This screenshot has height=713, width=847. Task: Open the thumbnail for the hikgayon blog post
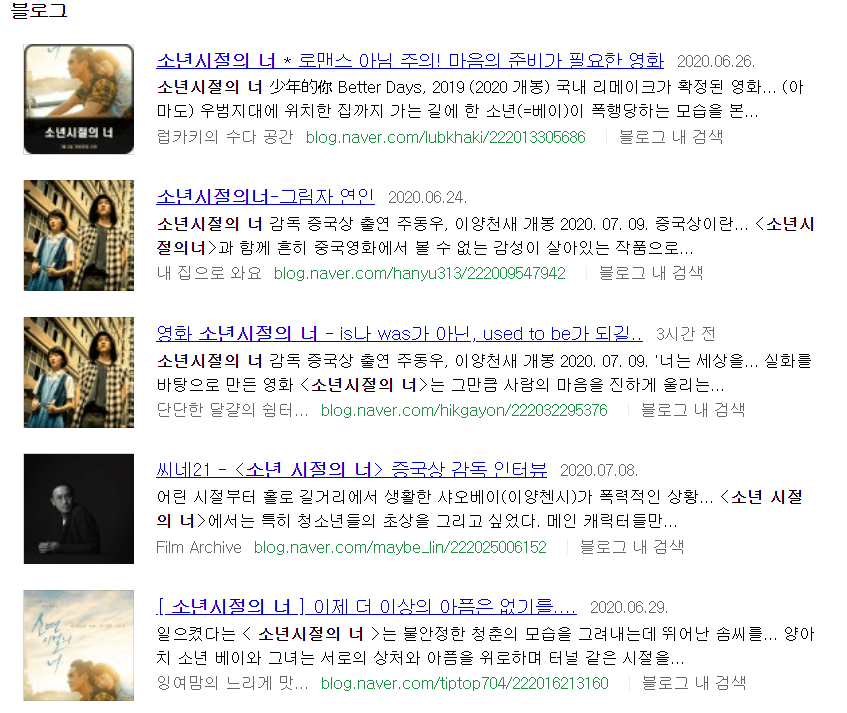coord(79,372)
